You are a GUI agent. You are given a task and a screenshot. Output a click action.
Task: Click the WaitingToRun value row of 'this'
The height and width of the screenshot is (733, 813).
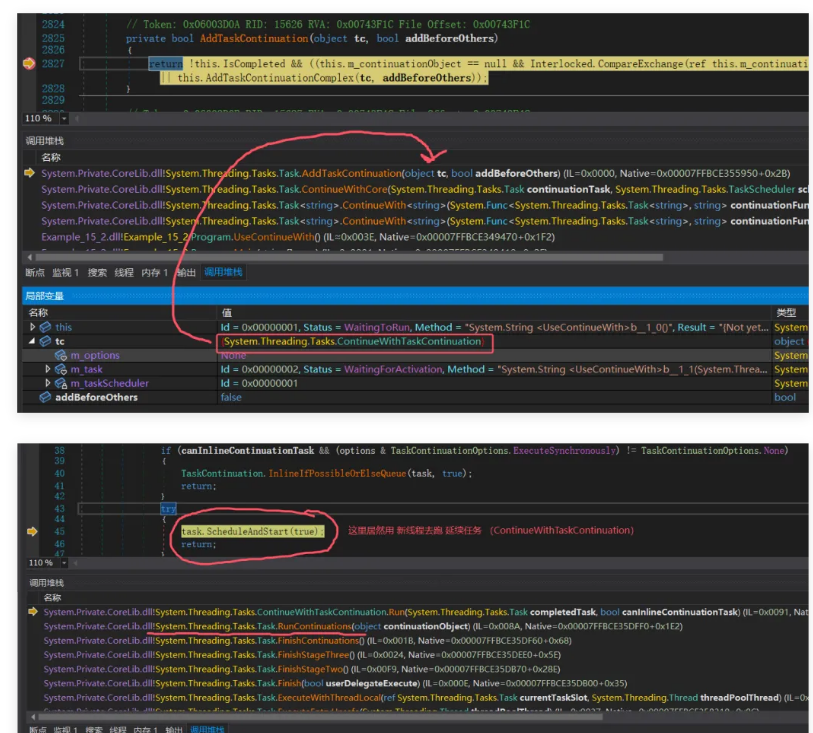(x=494, y=327)
